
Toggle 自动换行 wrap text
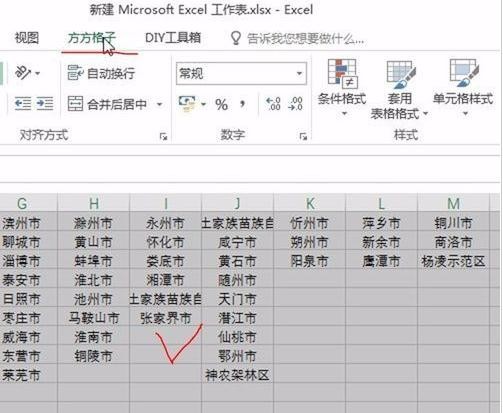click(101, 73)
